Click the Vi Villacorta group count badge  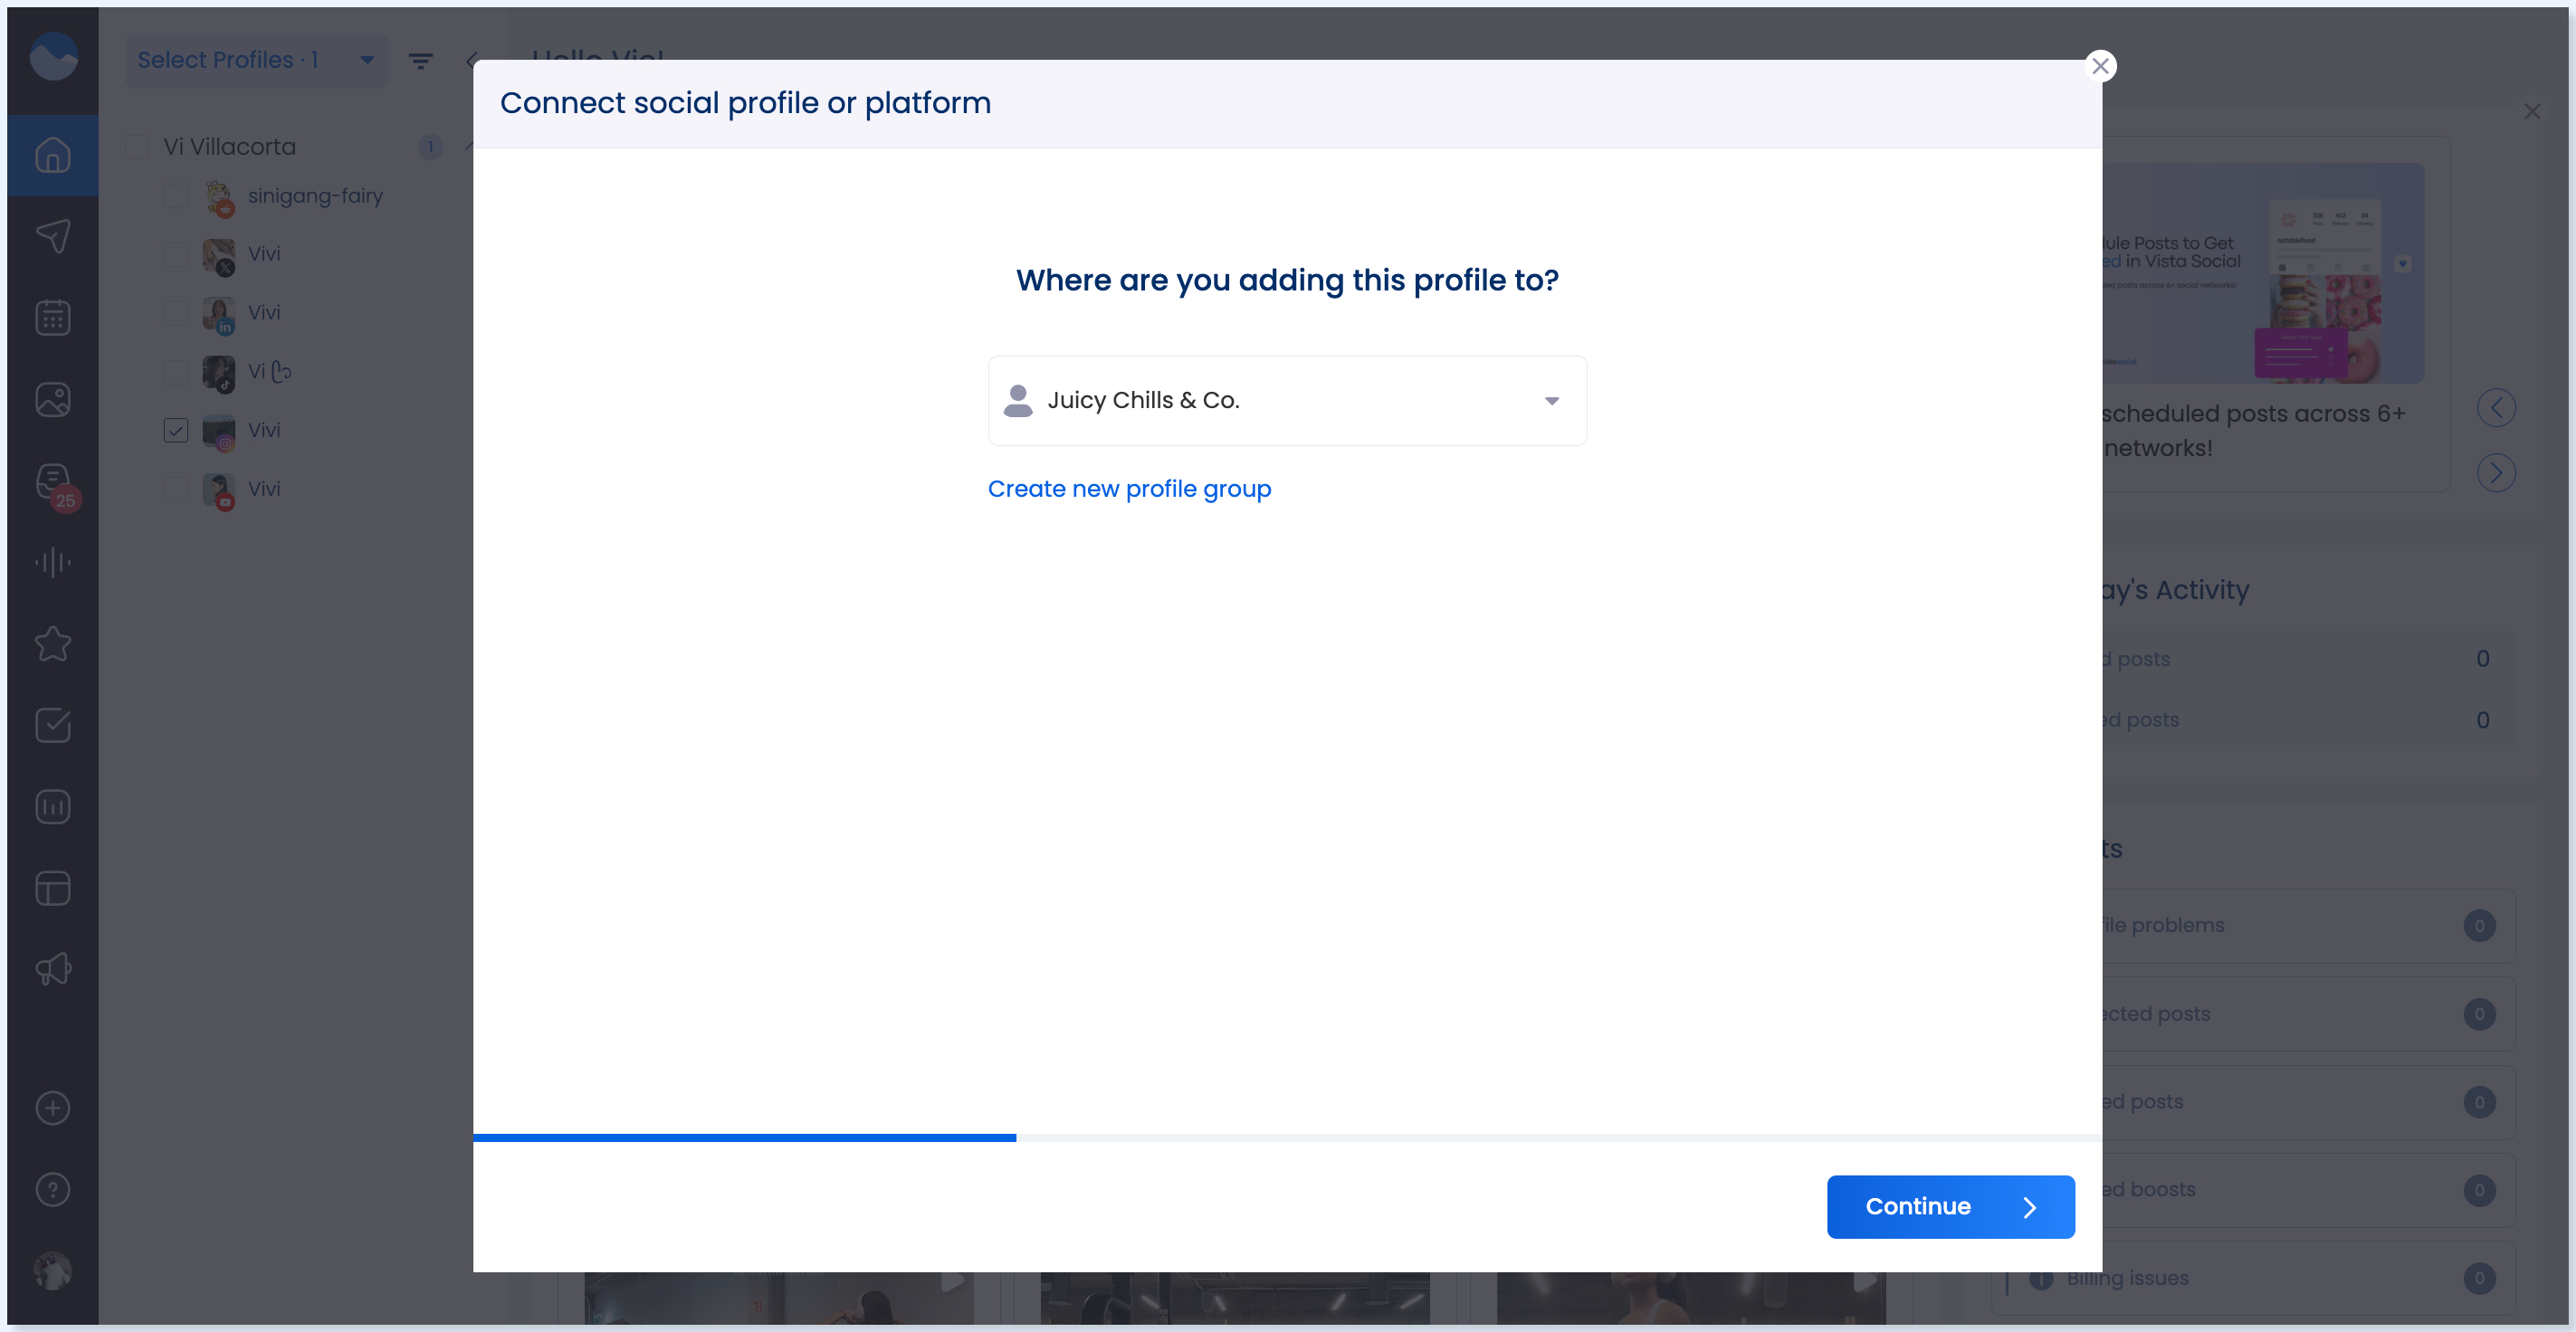tap(430, 147)
